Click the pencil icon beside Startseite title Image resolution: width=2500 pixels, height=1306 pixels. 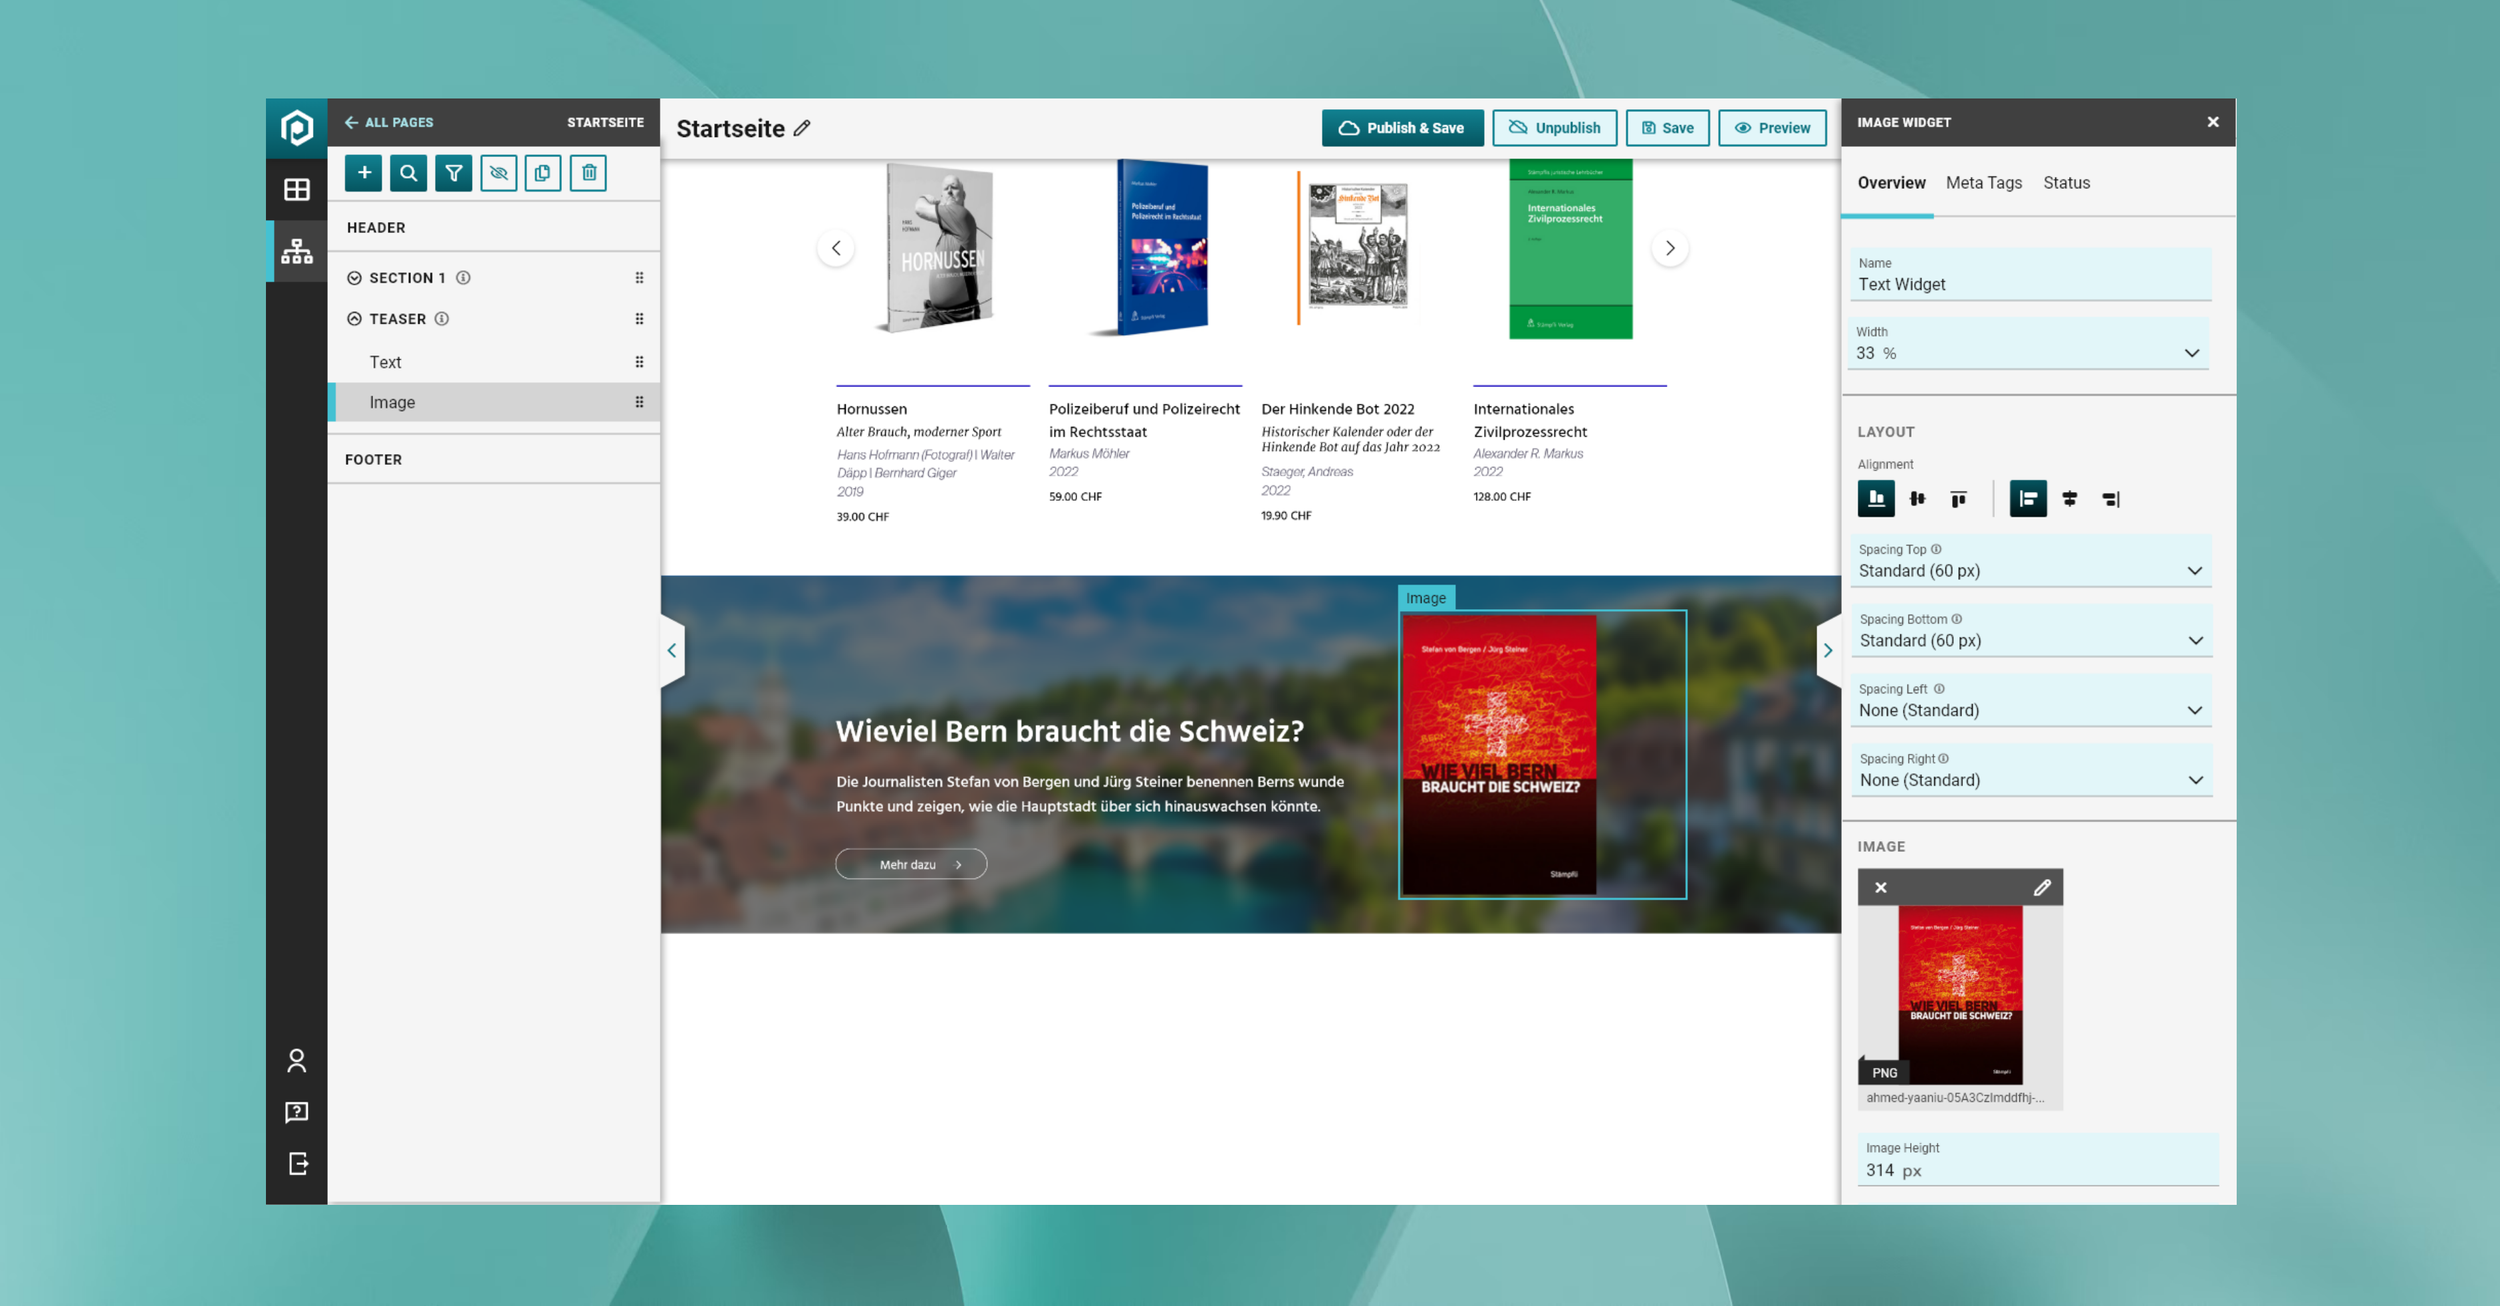(802, 128)
